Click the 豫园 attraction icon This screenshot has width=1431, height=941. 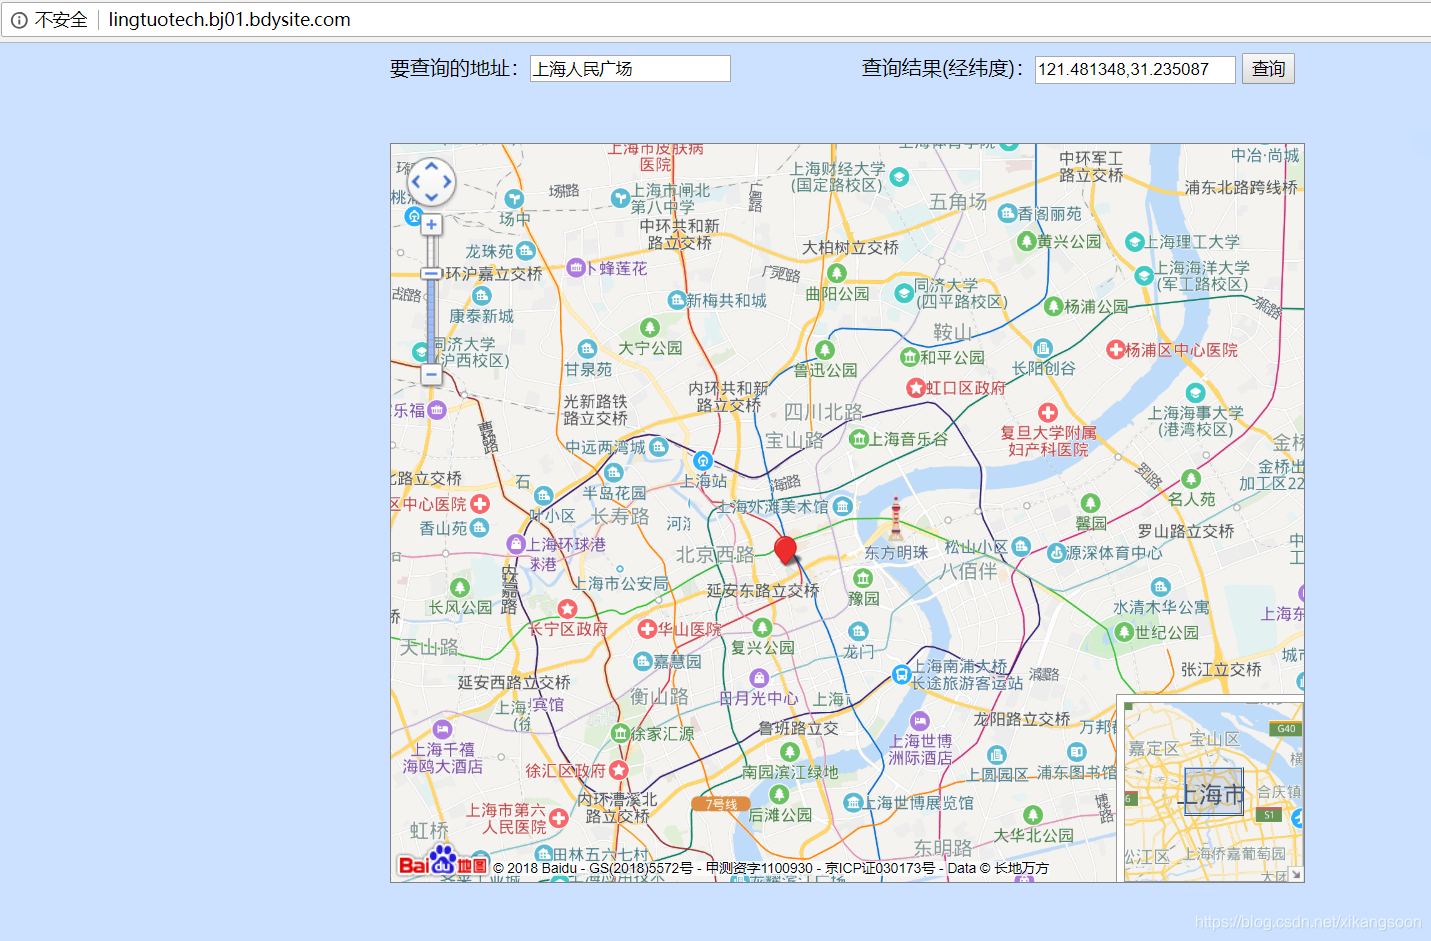[x=863, y=578]
